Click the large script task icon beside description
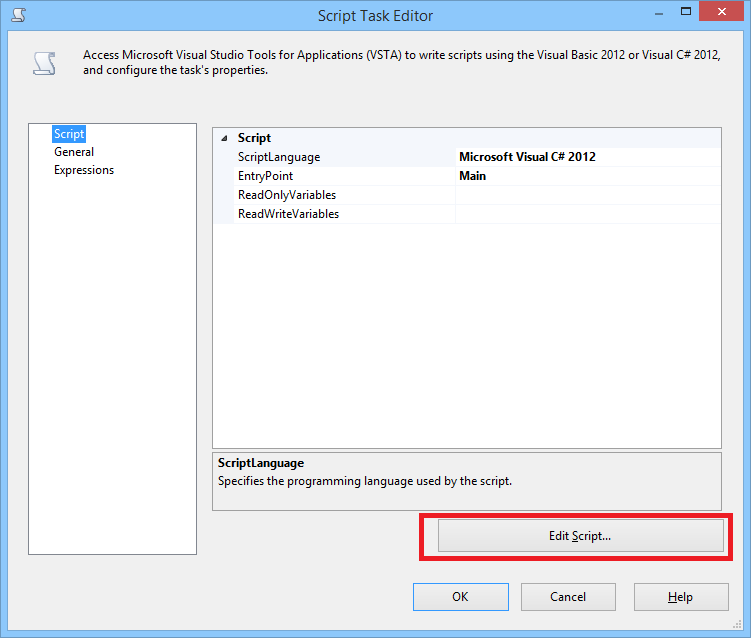This screenshot has height=638, width=751. 45,63
